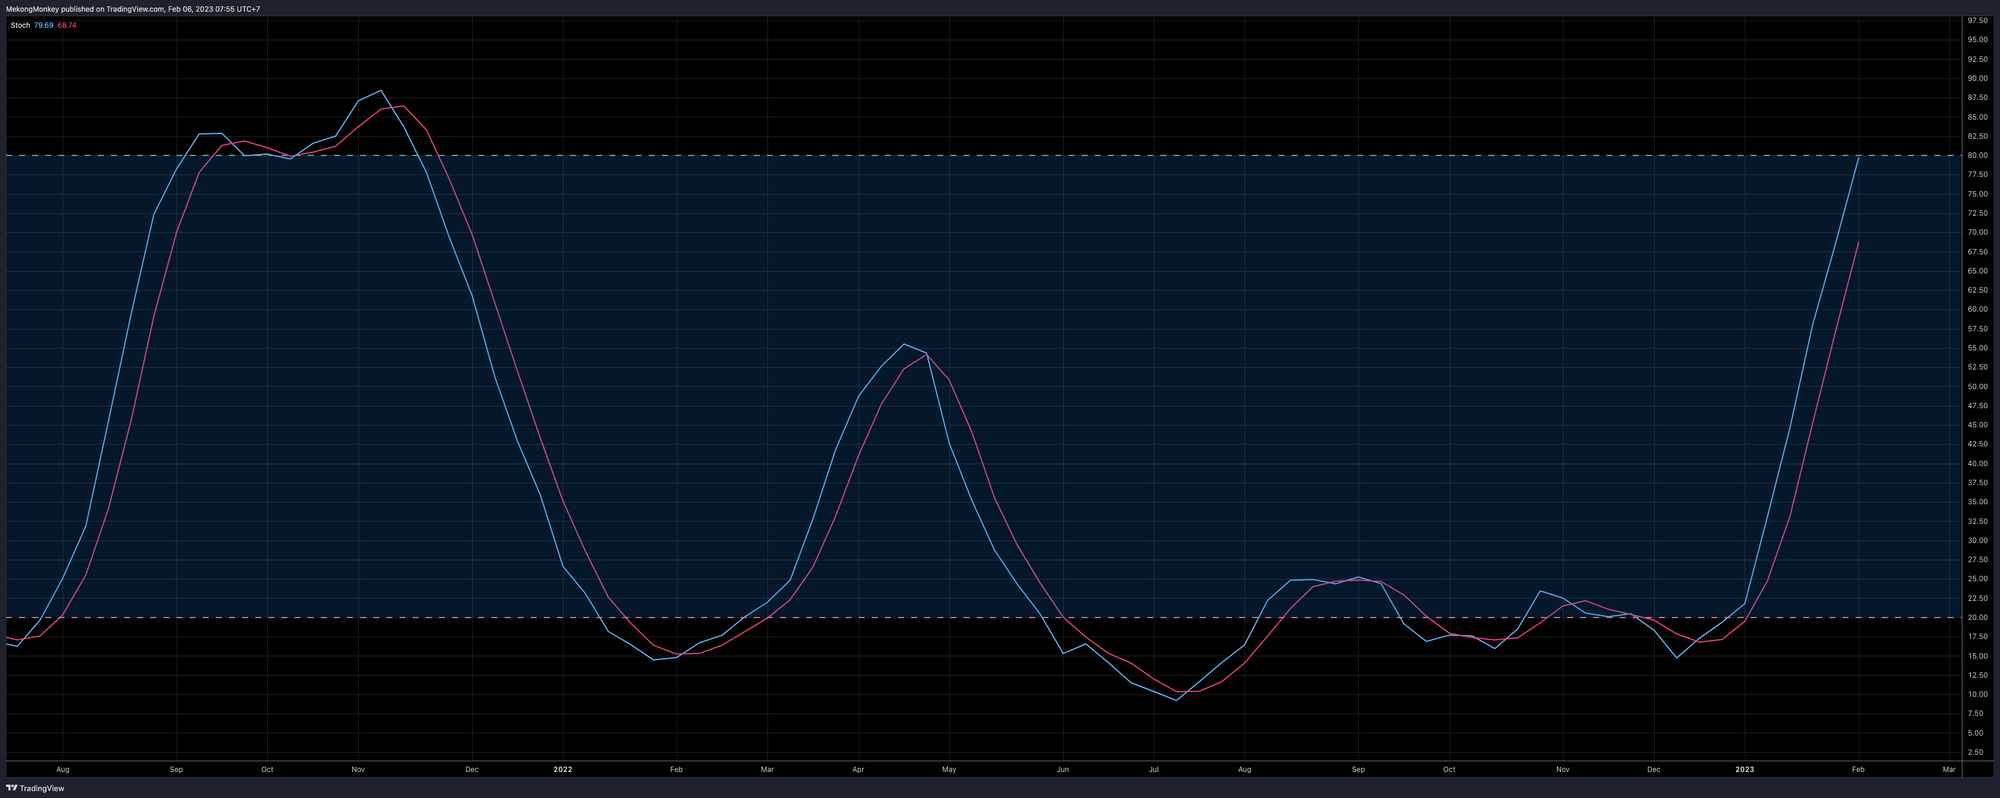Click the Apr label on time axis

858,769
